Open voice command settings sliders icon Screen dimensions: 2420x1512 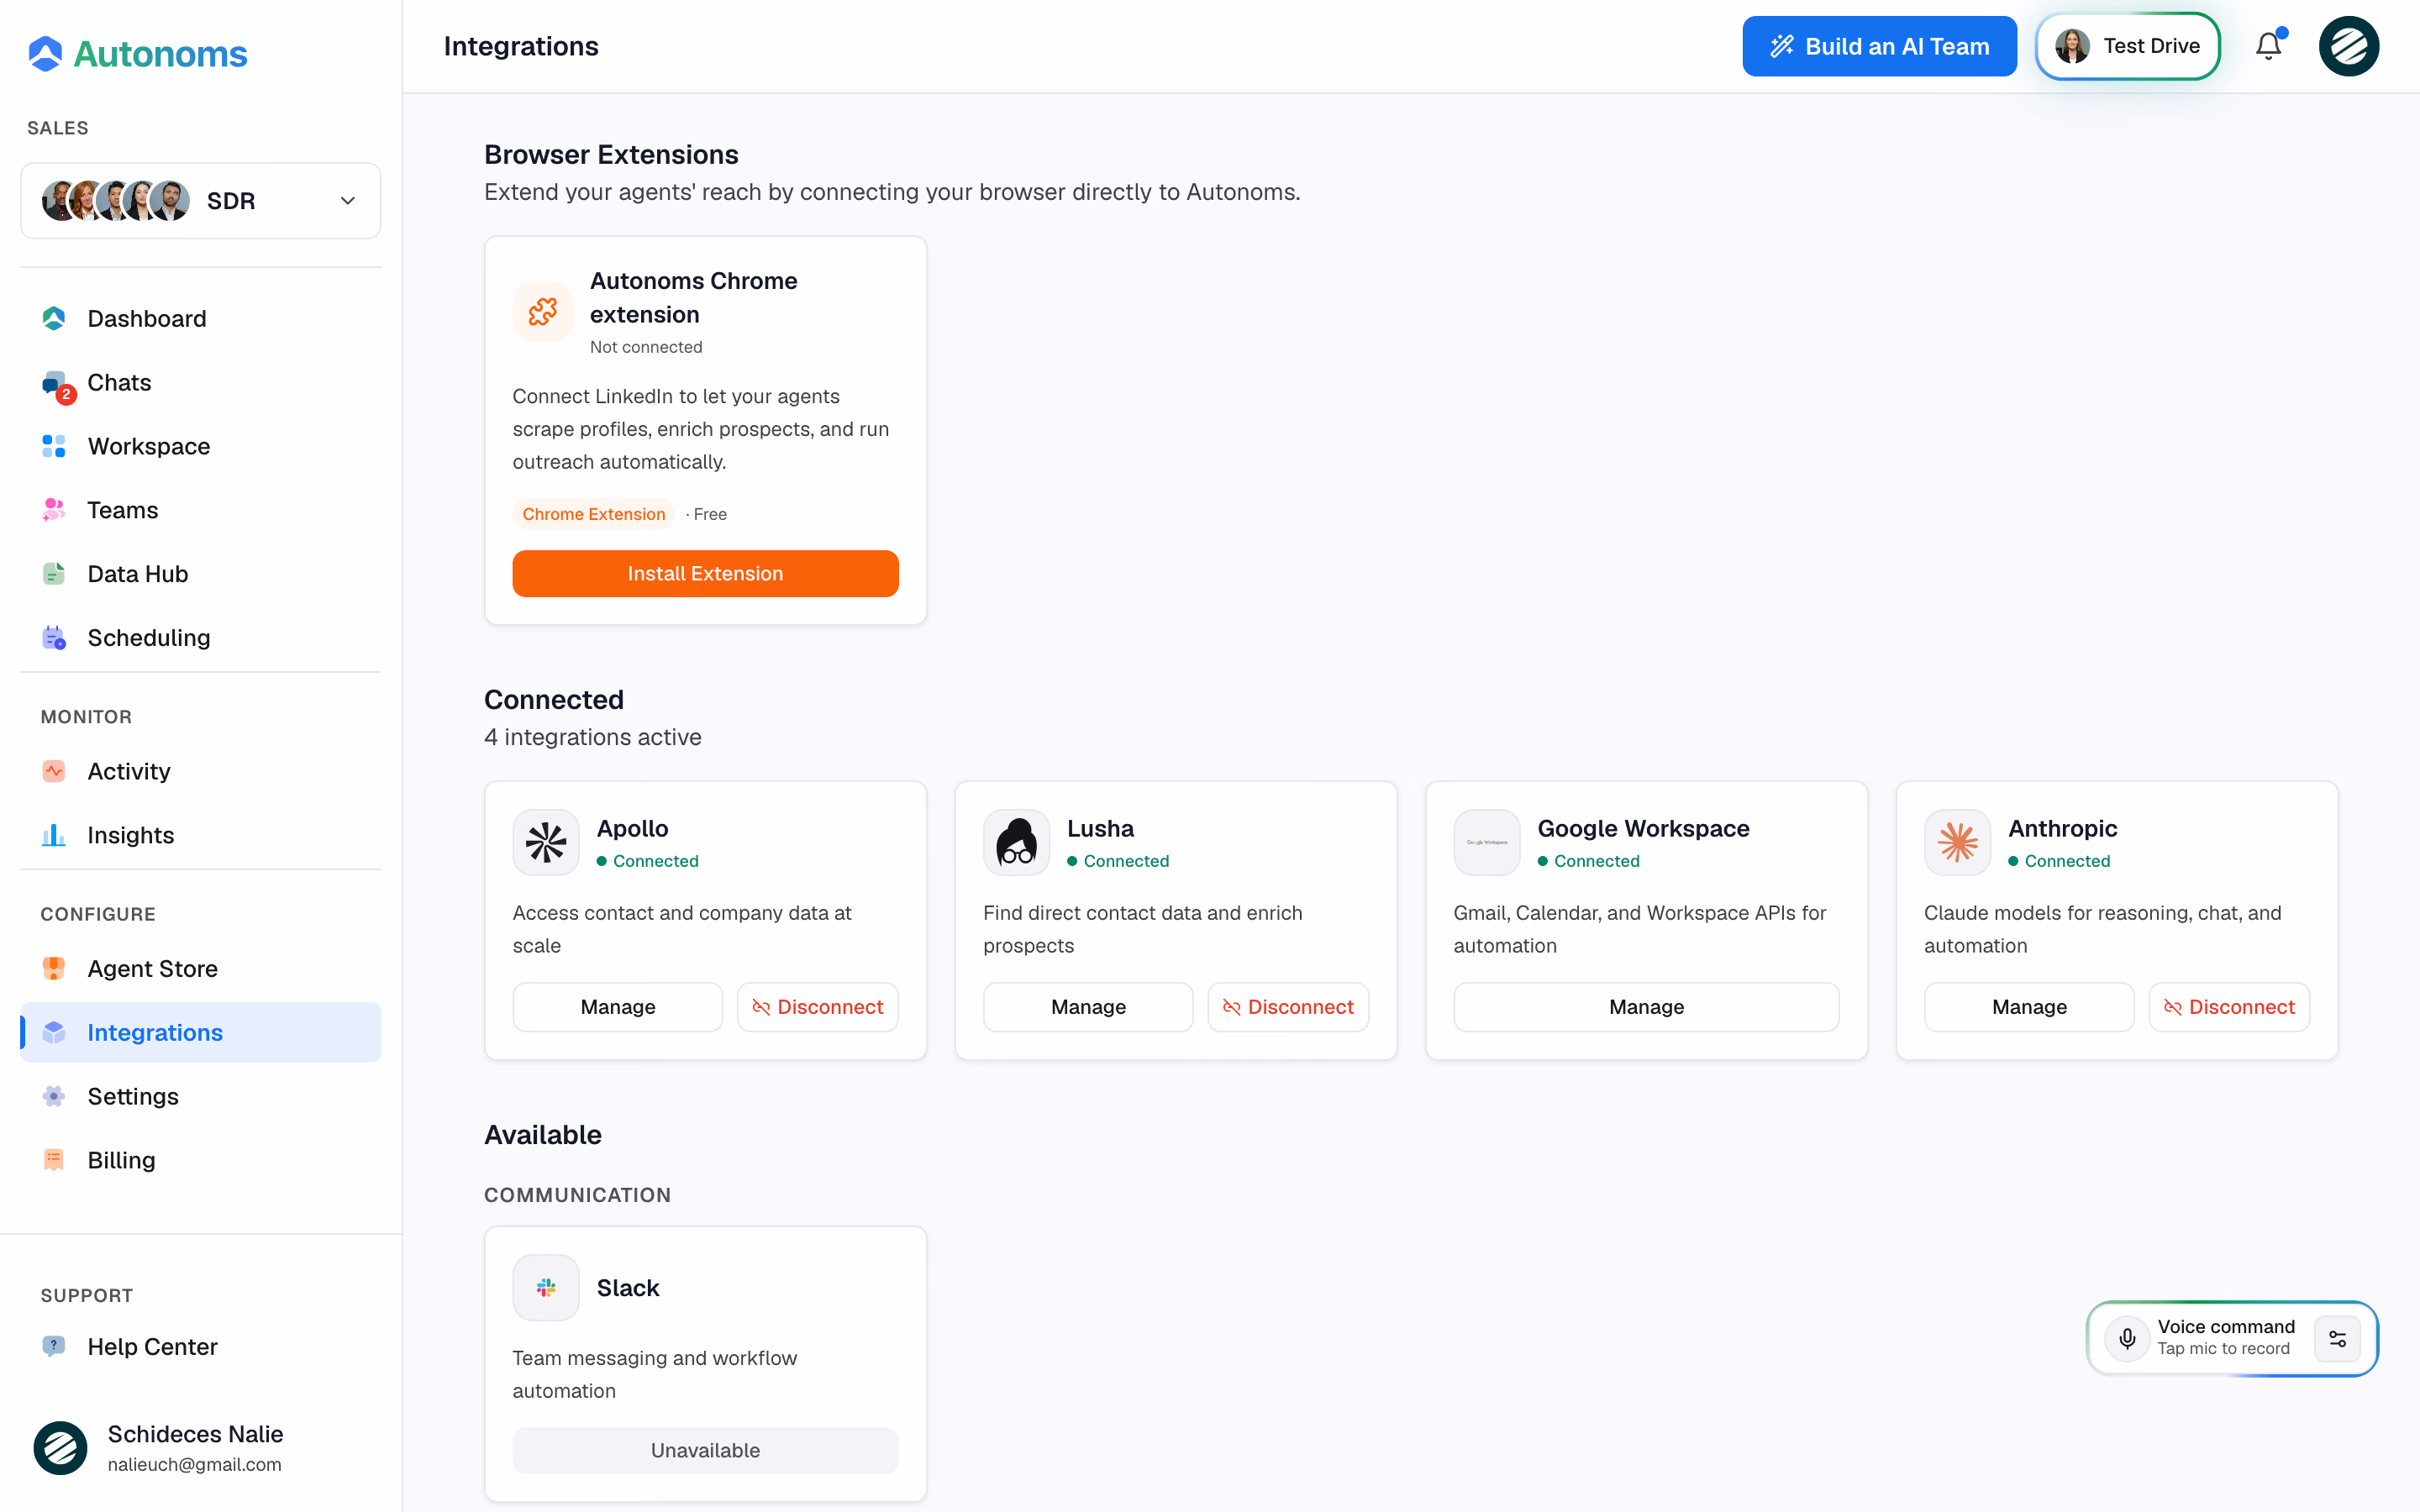tap(2338, 1338)
